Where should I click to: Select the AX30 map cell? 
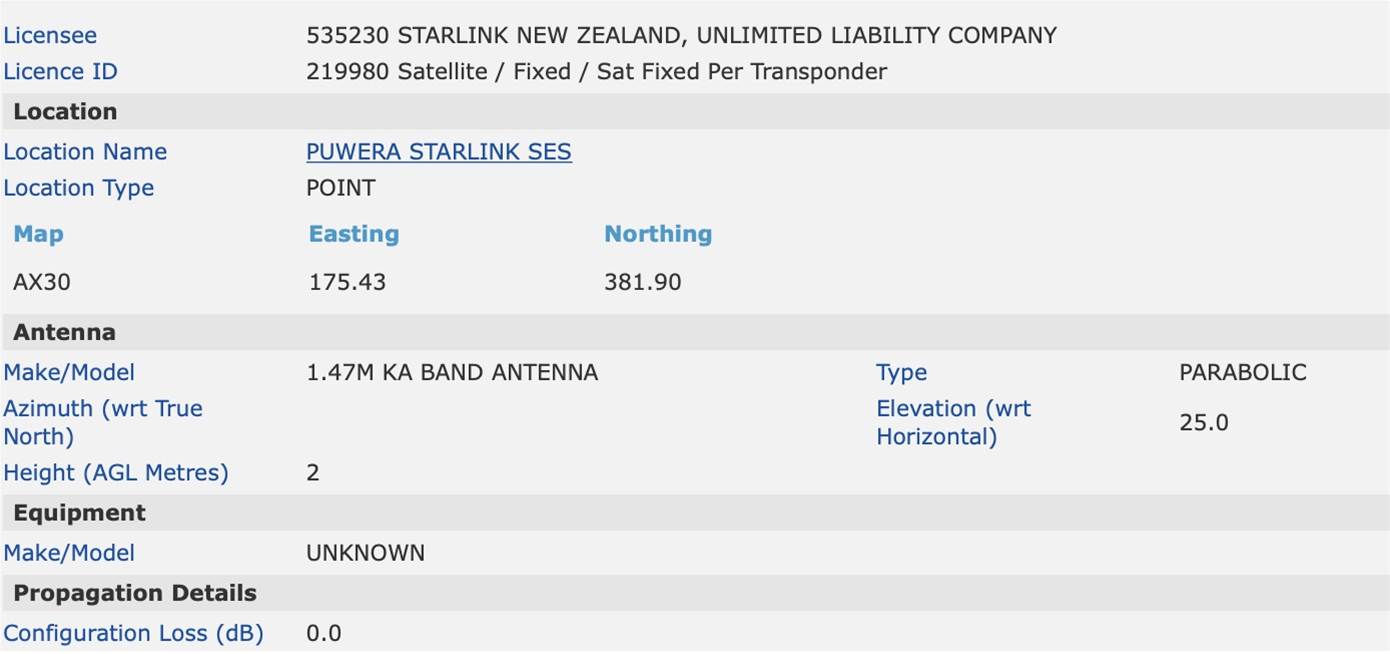point(42,282)
